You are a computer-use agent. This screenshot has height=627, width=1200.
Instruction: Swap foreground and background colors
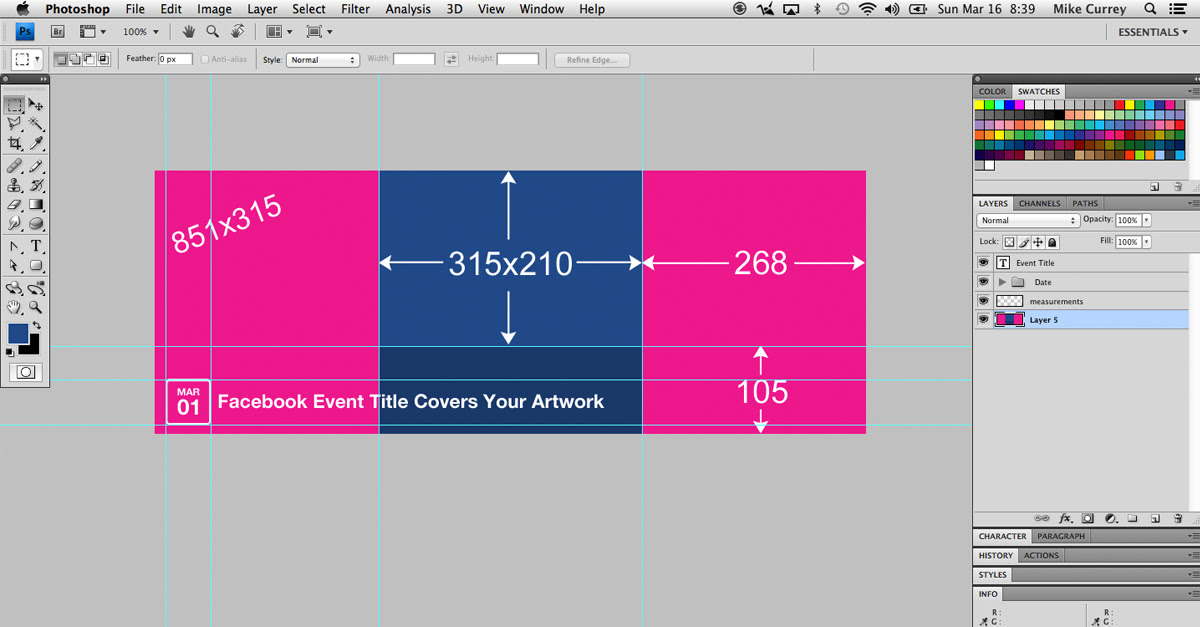click(37, 326)
